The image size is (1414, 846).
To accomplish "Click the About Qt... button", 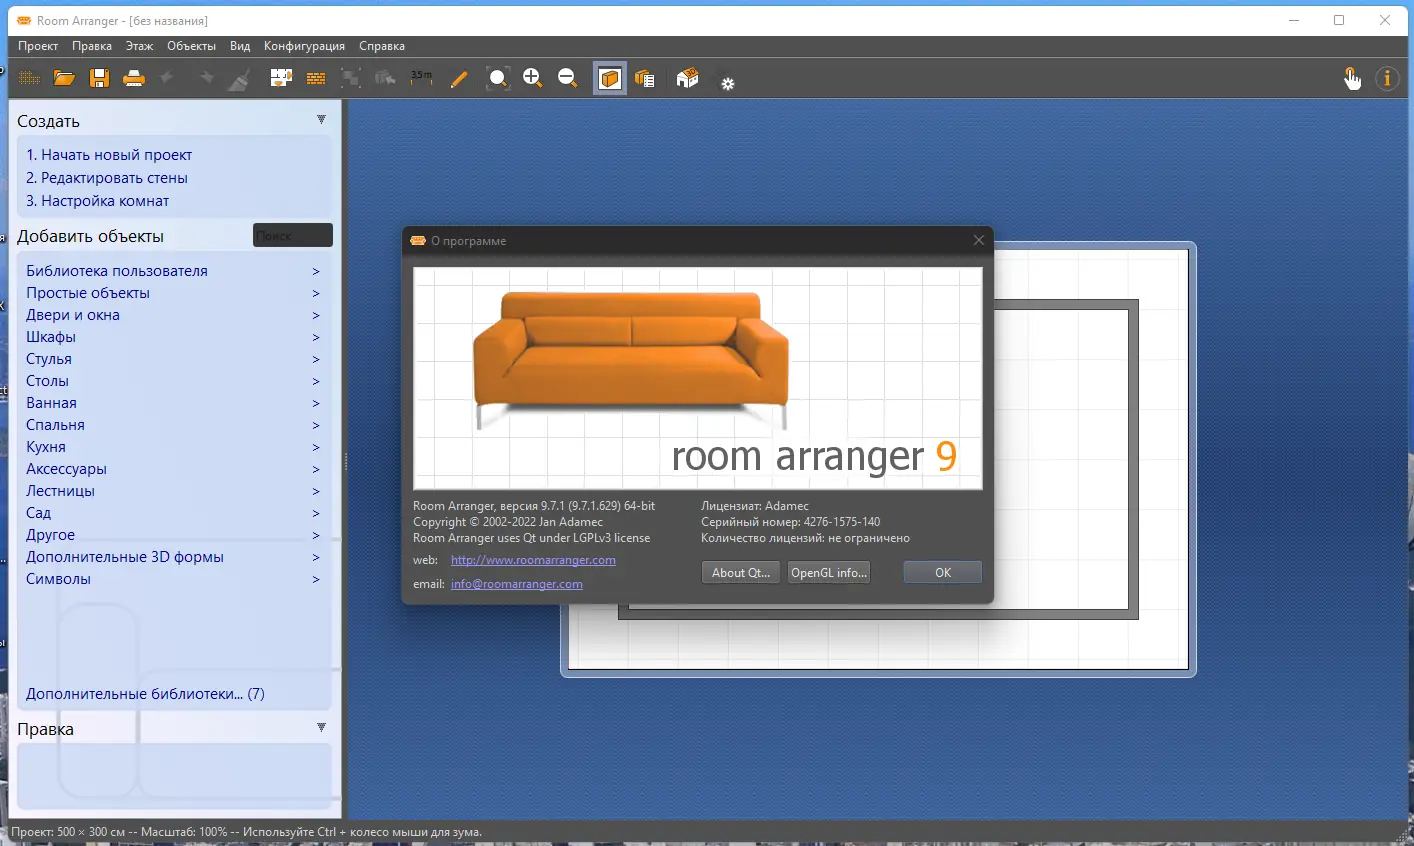I will (x=741, y=573).
